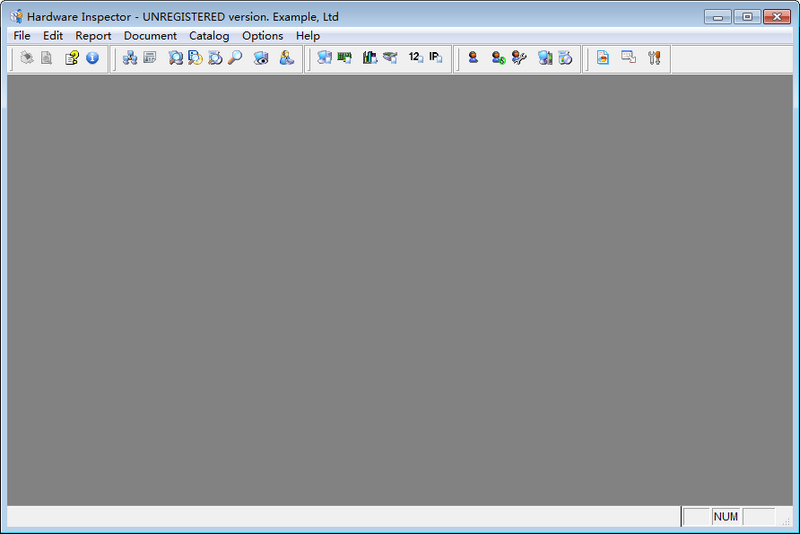Open the network computers tree icon

point(130,58)
